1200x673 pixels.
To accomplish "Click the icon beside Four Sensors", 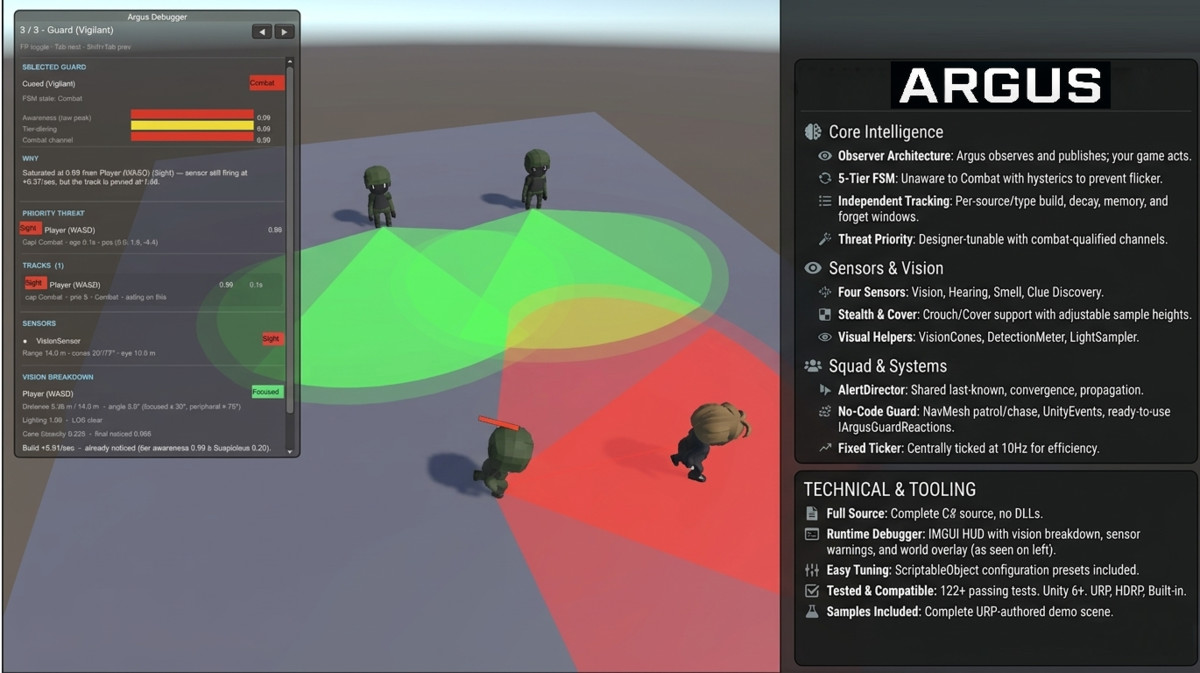I will coord(825,293).
